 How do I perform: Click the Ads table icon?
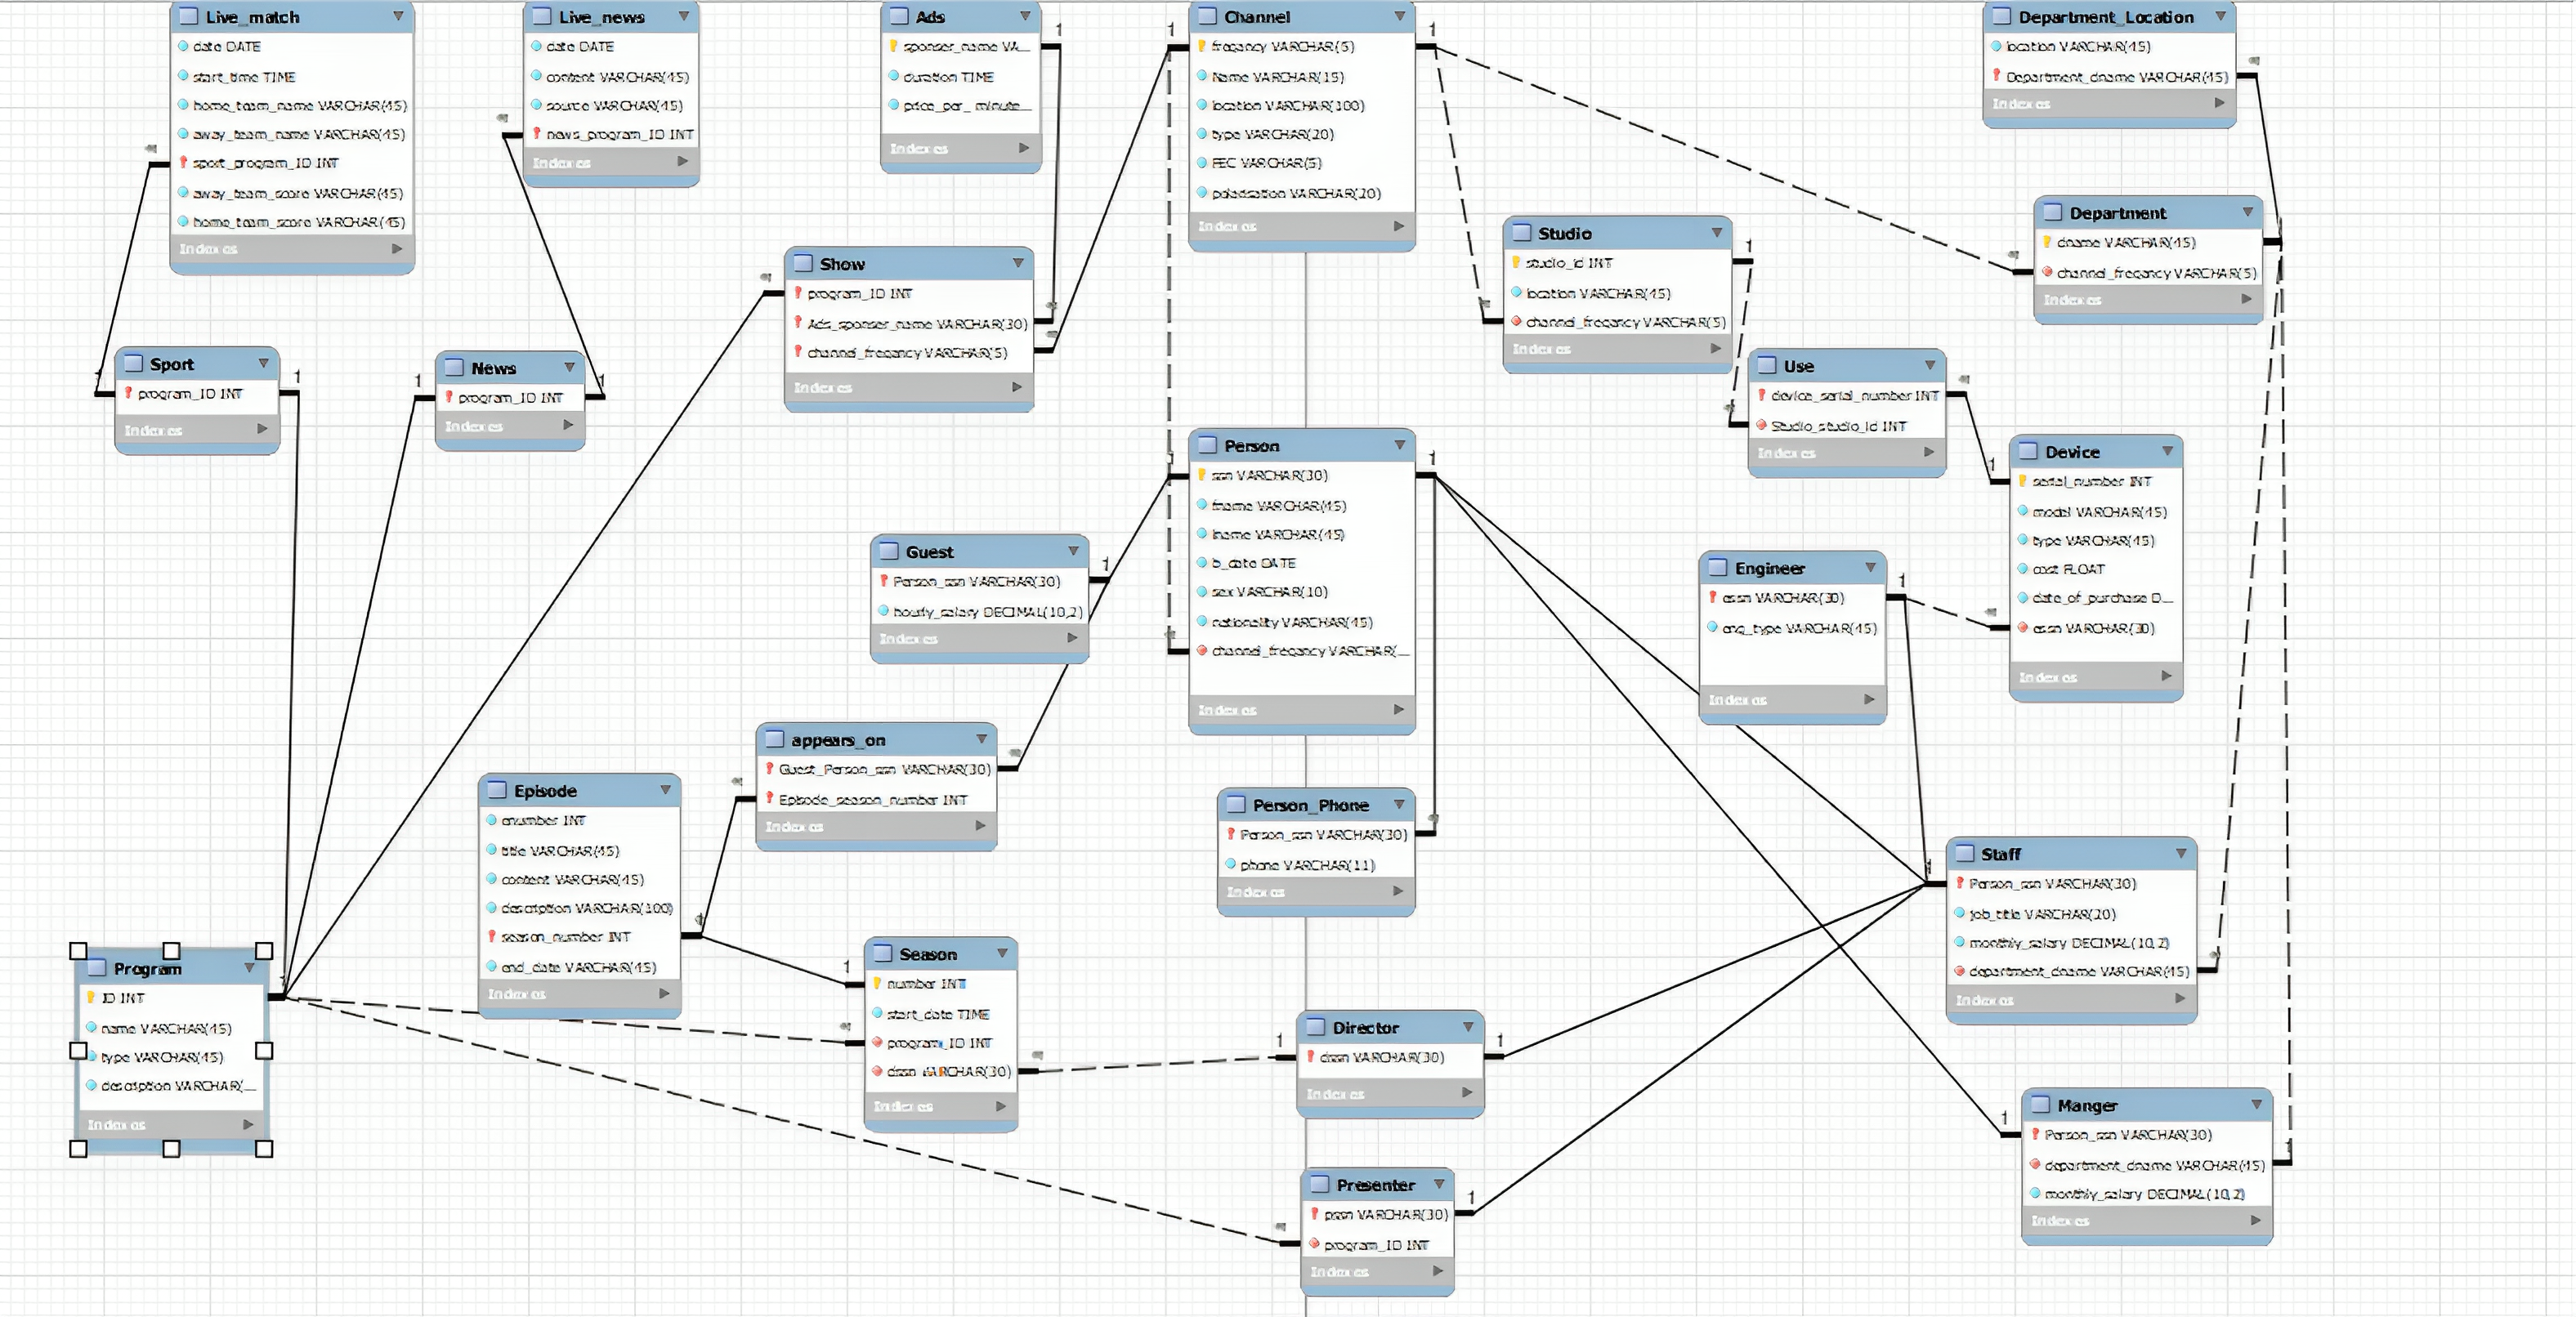[x=898, y=16]
